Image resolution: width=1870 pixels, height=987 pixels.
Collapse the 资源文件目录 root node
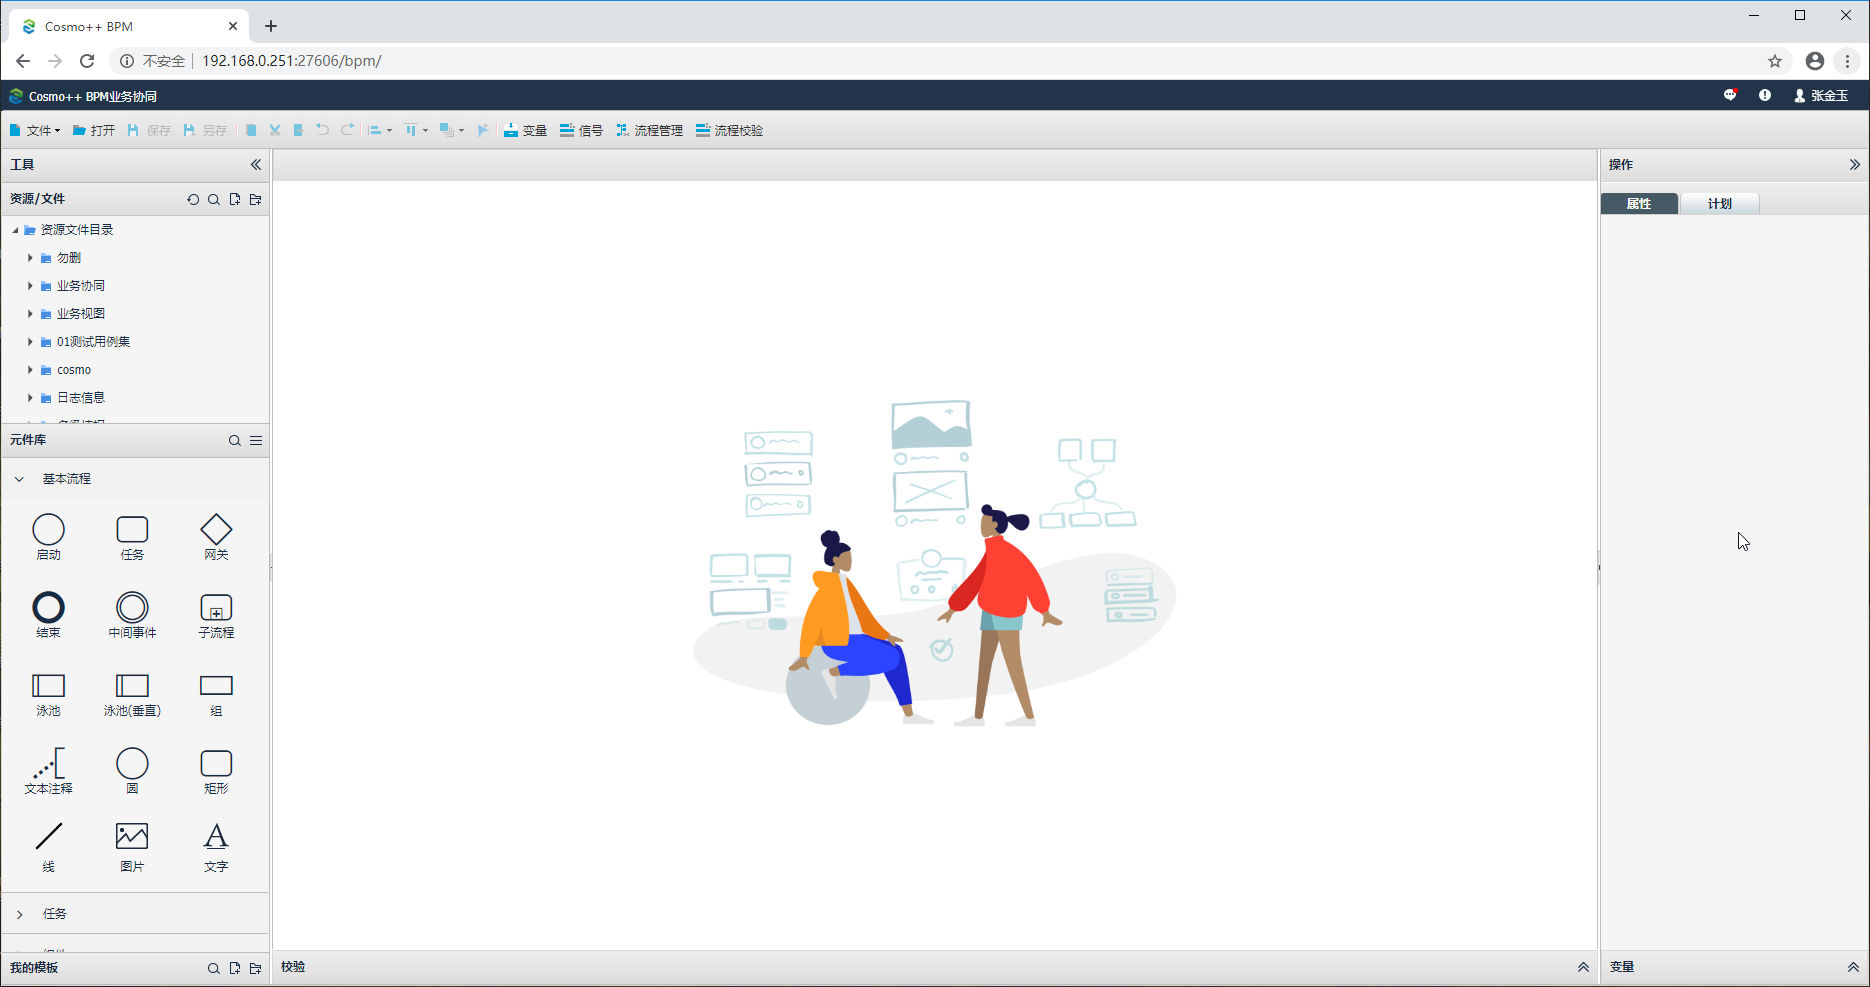(15, 230)
